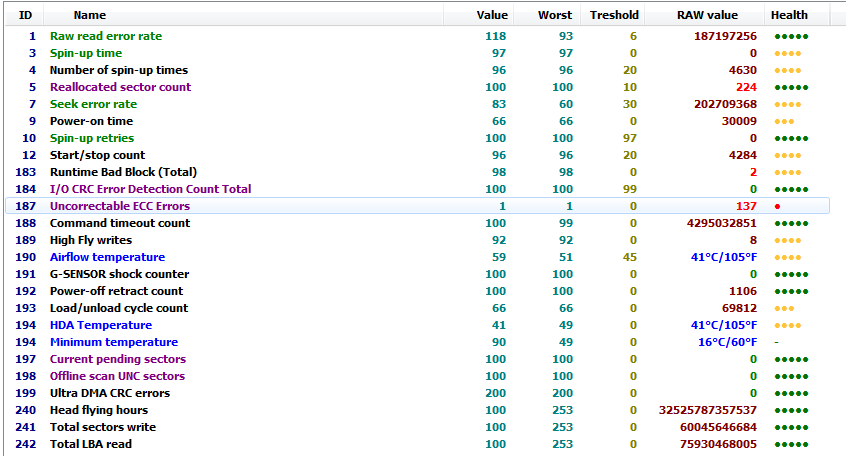The width and height of the screenshot is (846, 456).
Task: Click the red health dot for Uncorrectable ECC Errors
Action: [777, 207]
